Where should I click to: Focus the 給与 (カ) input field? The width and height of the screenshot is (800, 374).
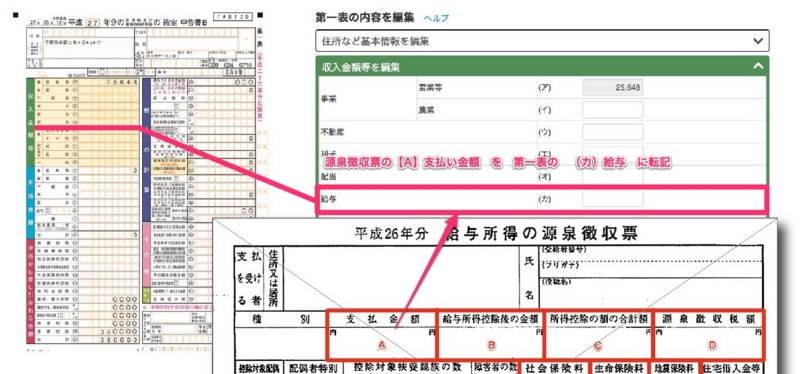tap(613, 199)
